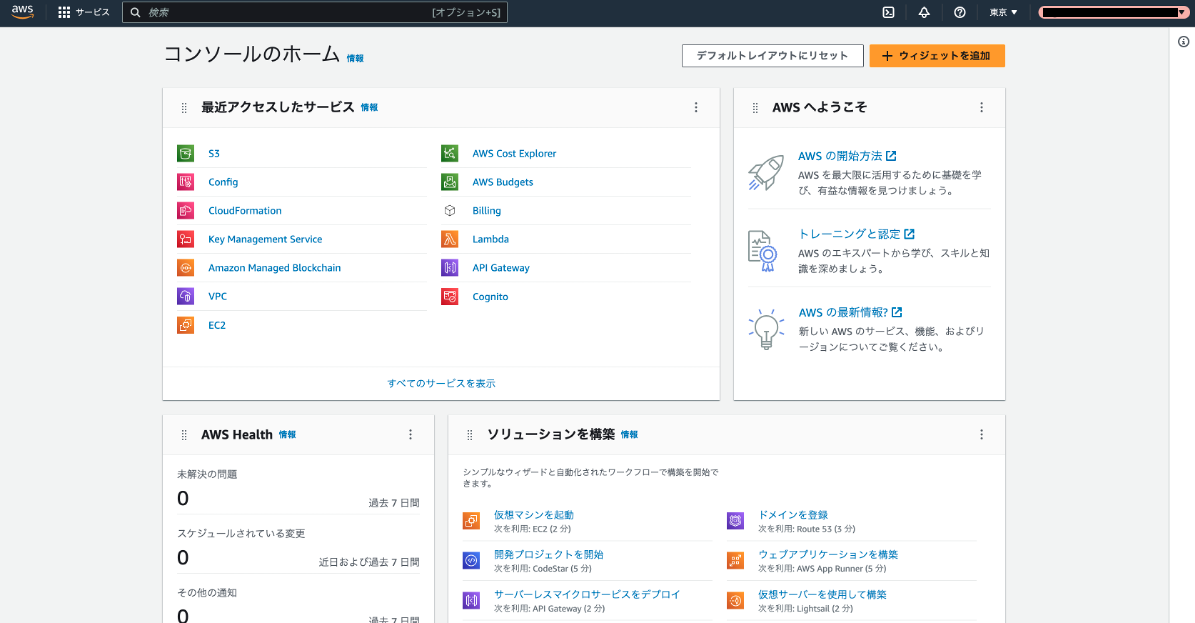Click the Lambda service icon
1195x623 pixels.
pyautogui.click(x=450, y=239)
